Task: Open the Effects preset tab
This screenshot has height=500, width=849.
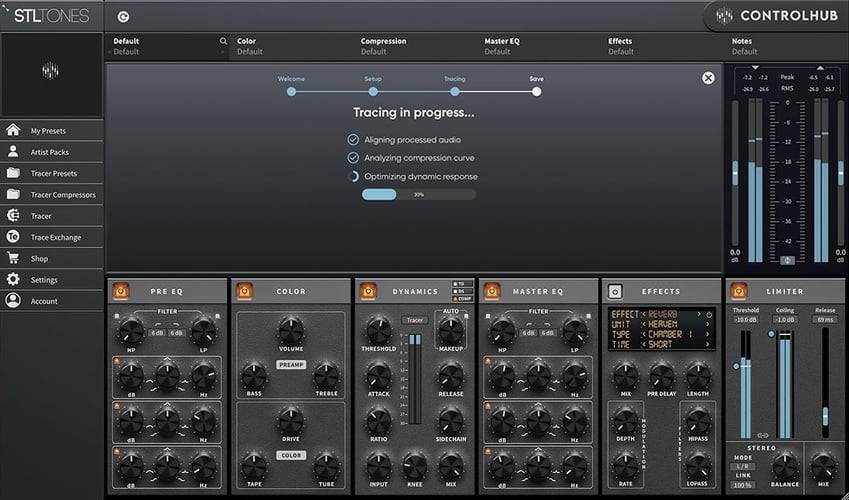Action: (x=665, y=46)
